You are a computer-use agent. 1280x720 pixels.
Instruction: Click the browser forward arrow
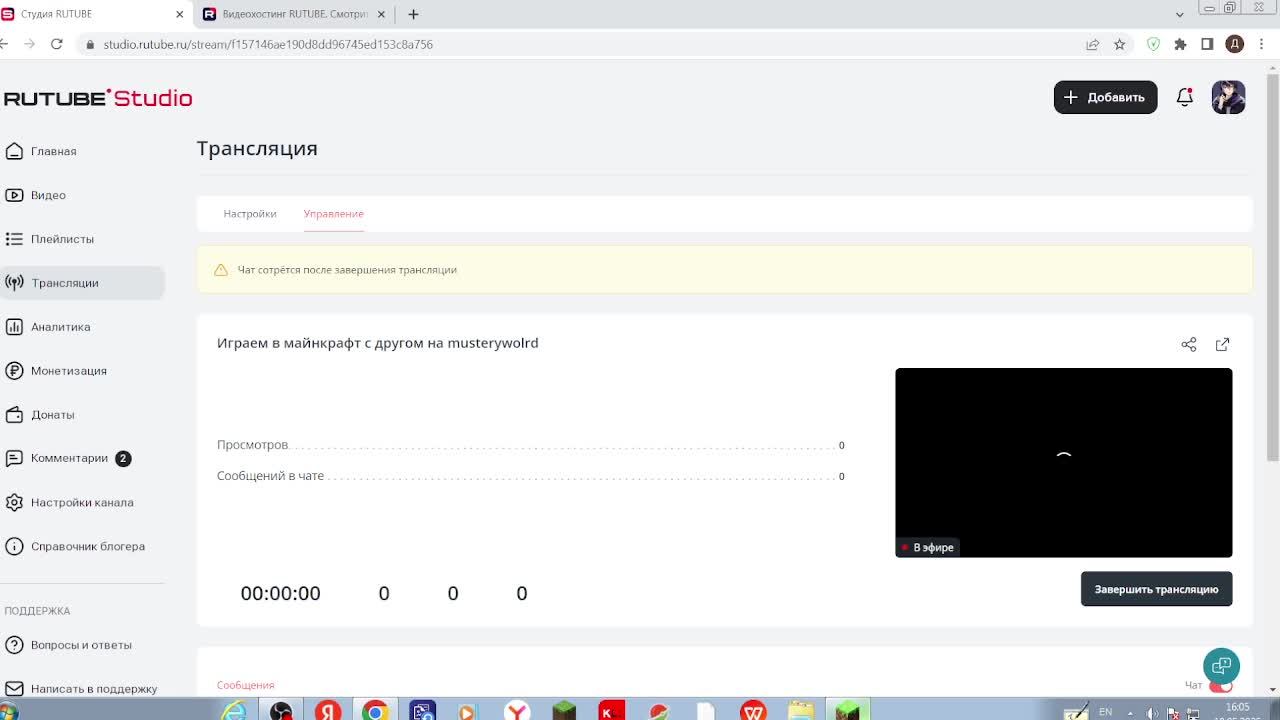[x=29, y=44]
